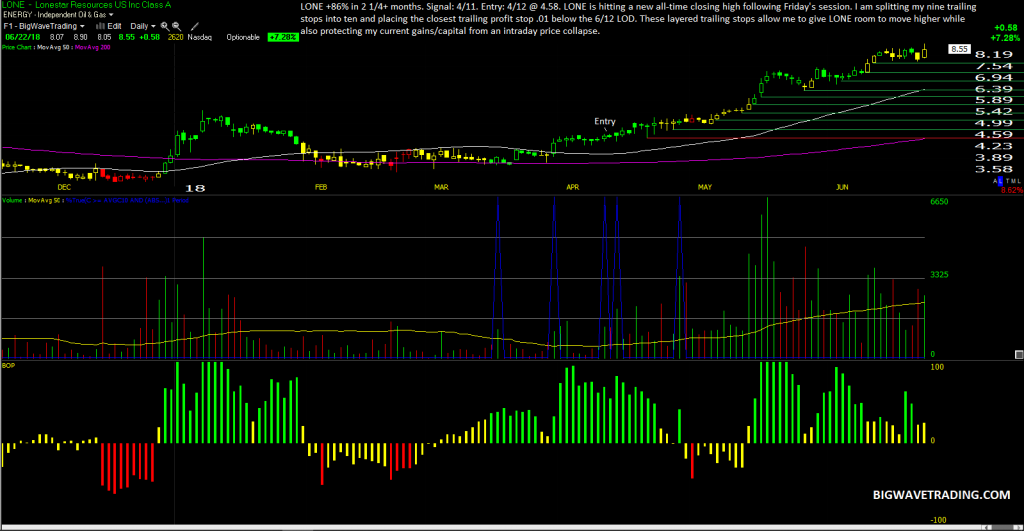
Task: Click the %True condition indicator label
Action: (127, 201)
